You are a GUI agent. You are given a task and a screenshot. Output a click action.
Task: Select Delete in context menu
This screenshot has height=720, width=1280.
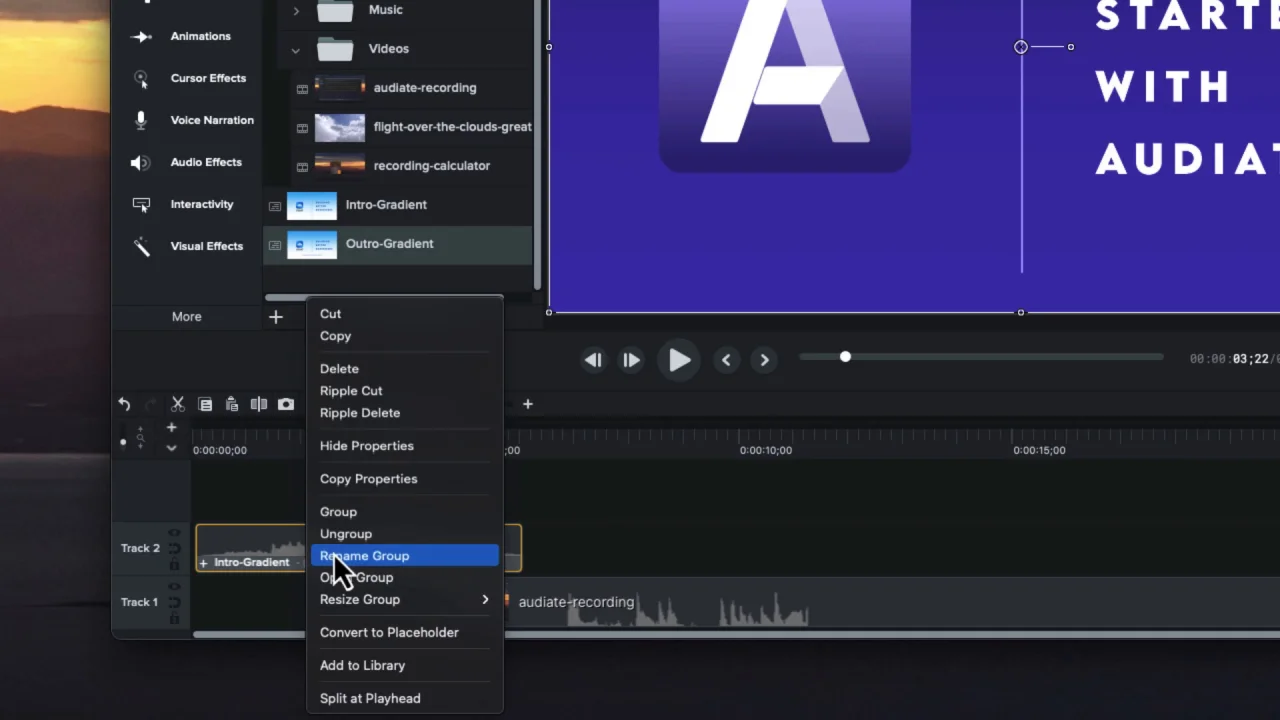coord(339,369)
